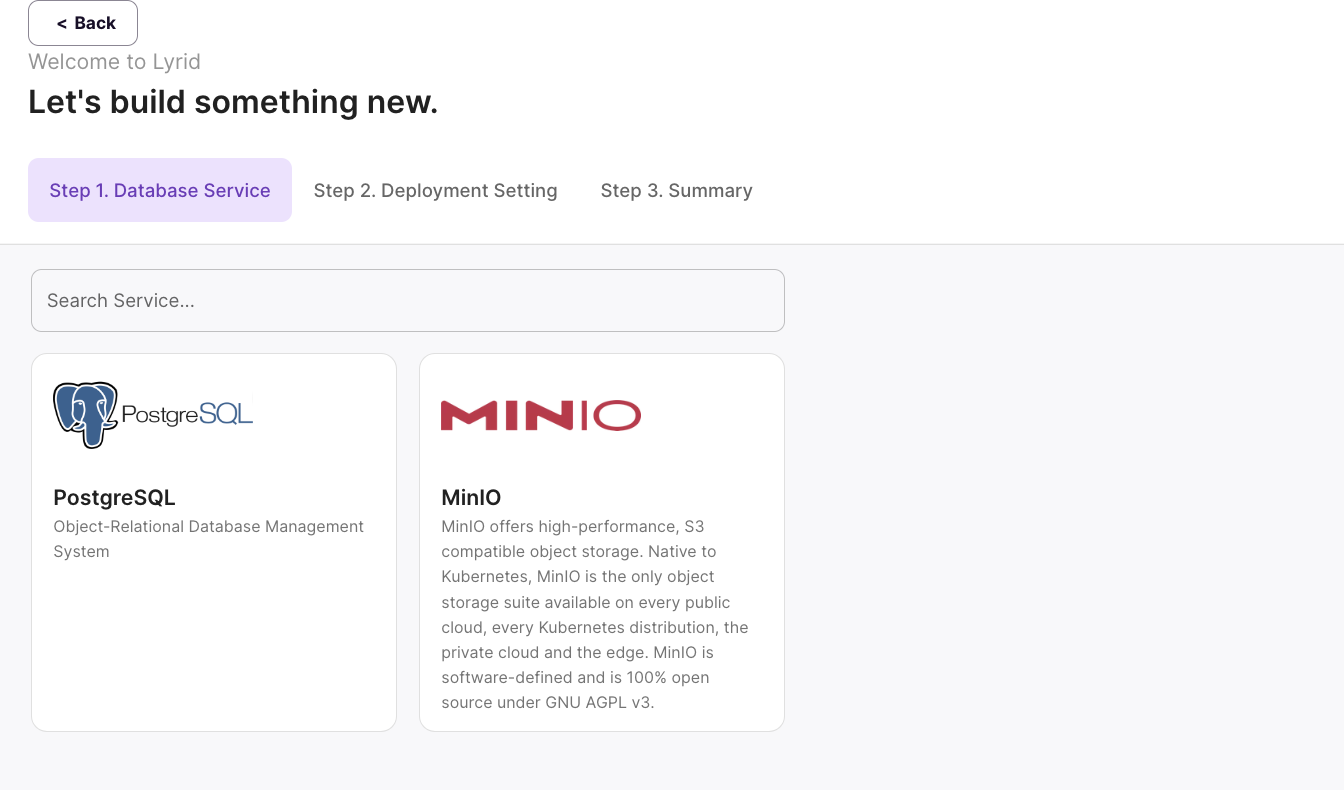Go back using the Back button
Image resolution: width=1344 pixels, height=790 pixels.
point(83,23)
